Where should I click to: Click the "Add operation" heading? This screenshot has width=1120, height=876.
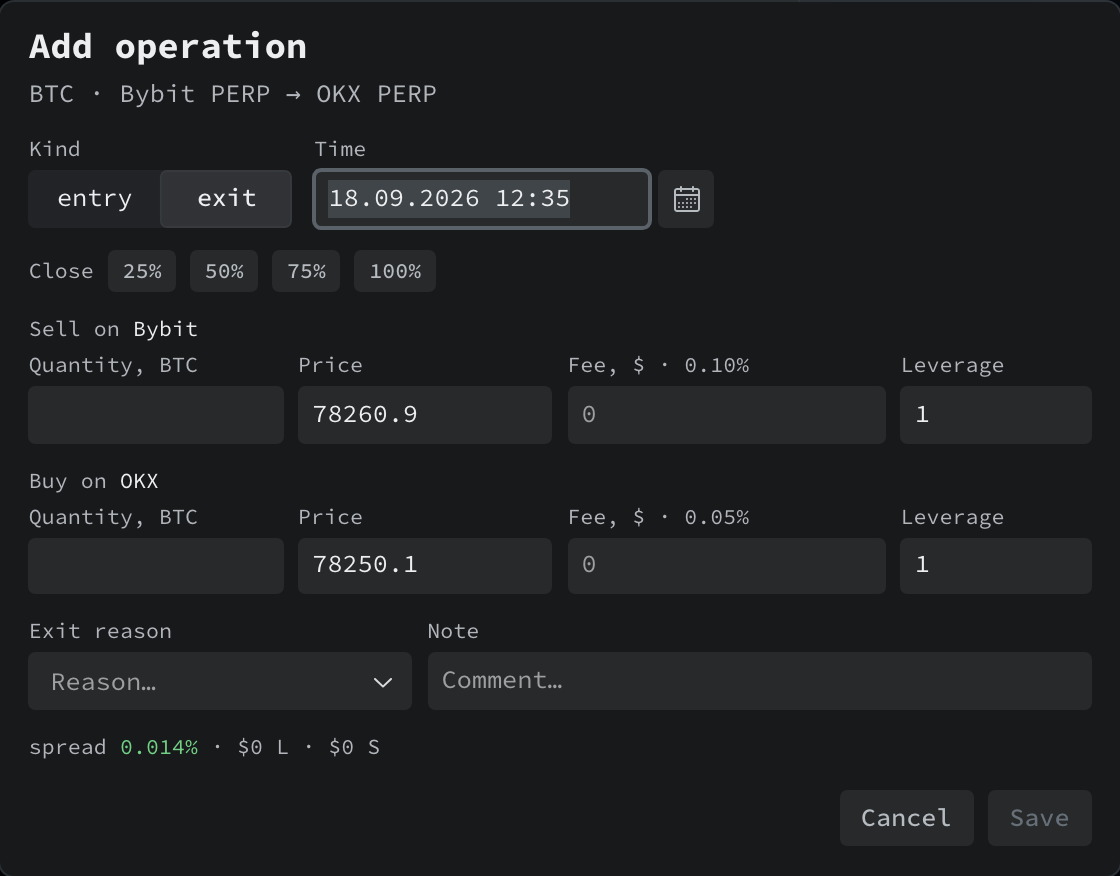[x=168, y=47]
